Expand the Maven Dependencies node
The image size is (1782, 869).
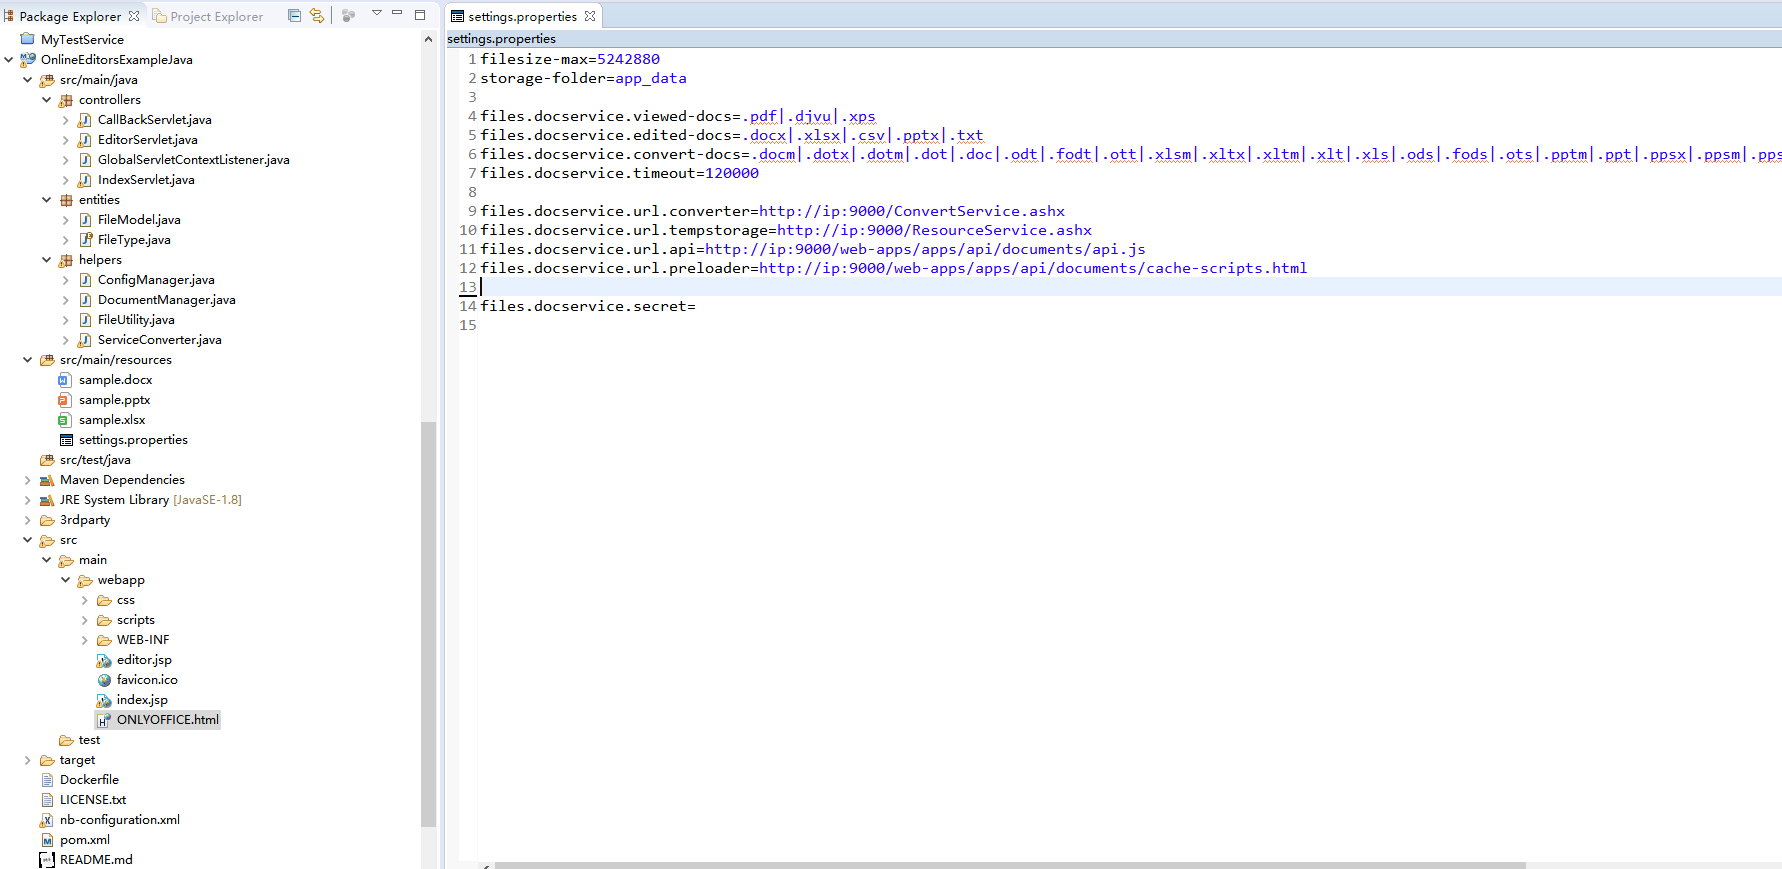click(28, 480)
